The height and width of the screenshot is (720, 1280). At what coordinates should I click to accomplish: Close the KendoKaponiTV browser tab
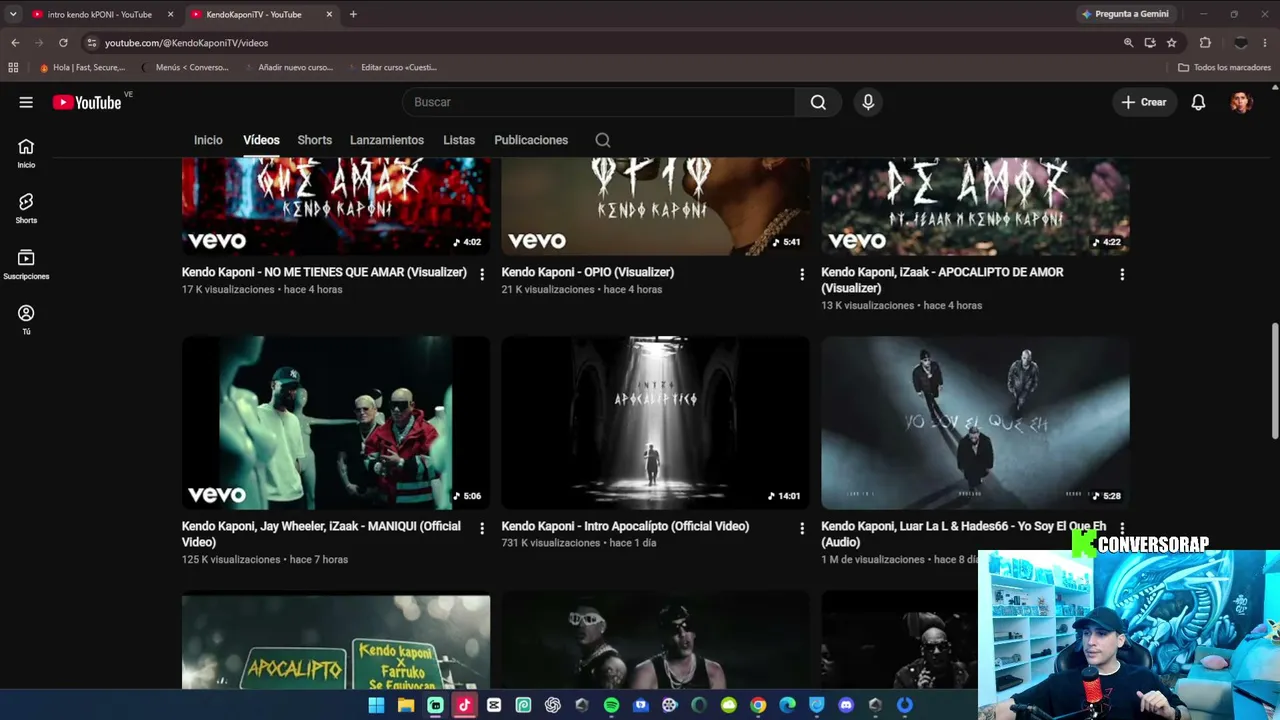pos(329,14)
